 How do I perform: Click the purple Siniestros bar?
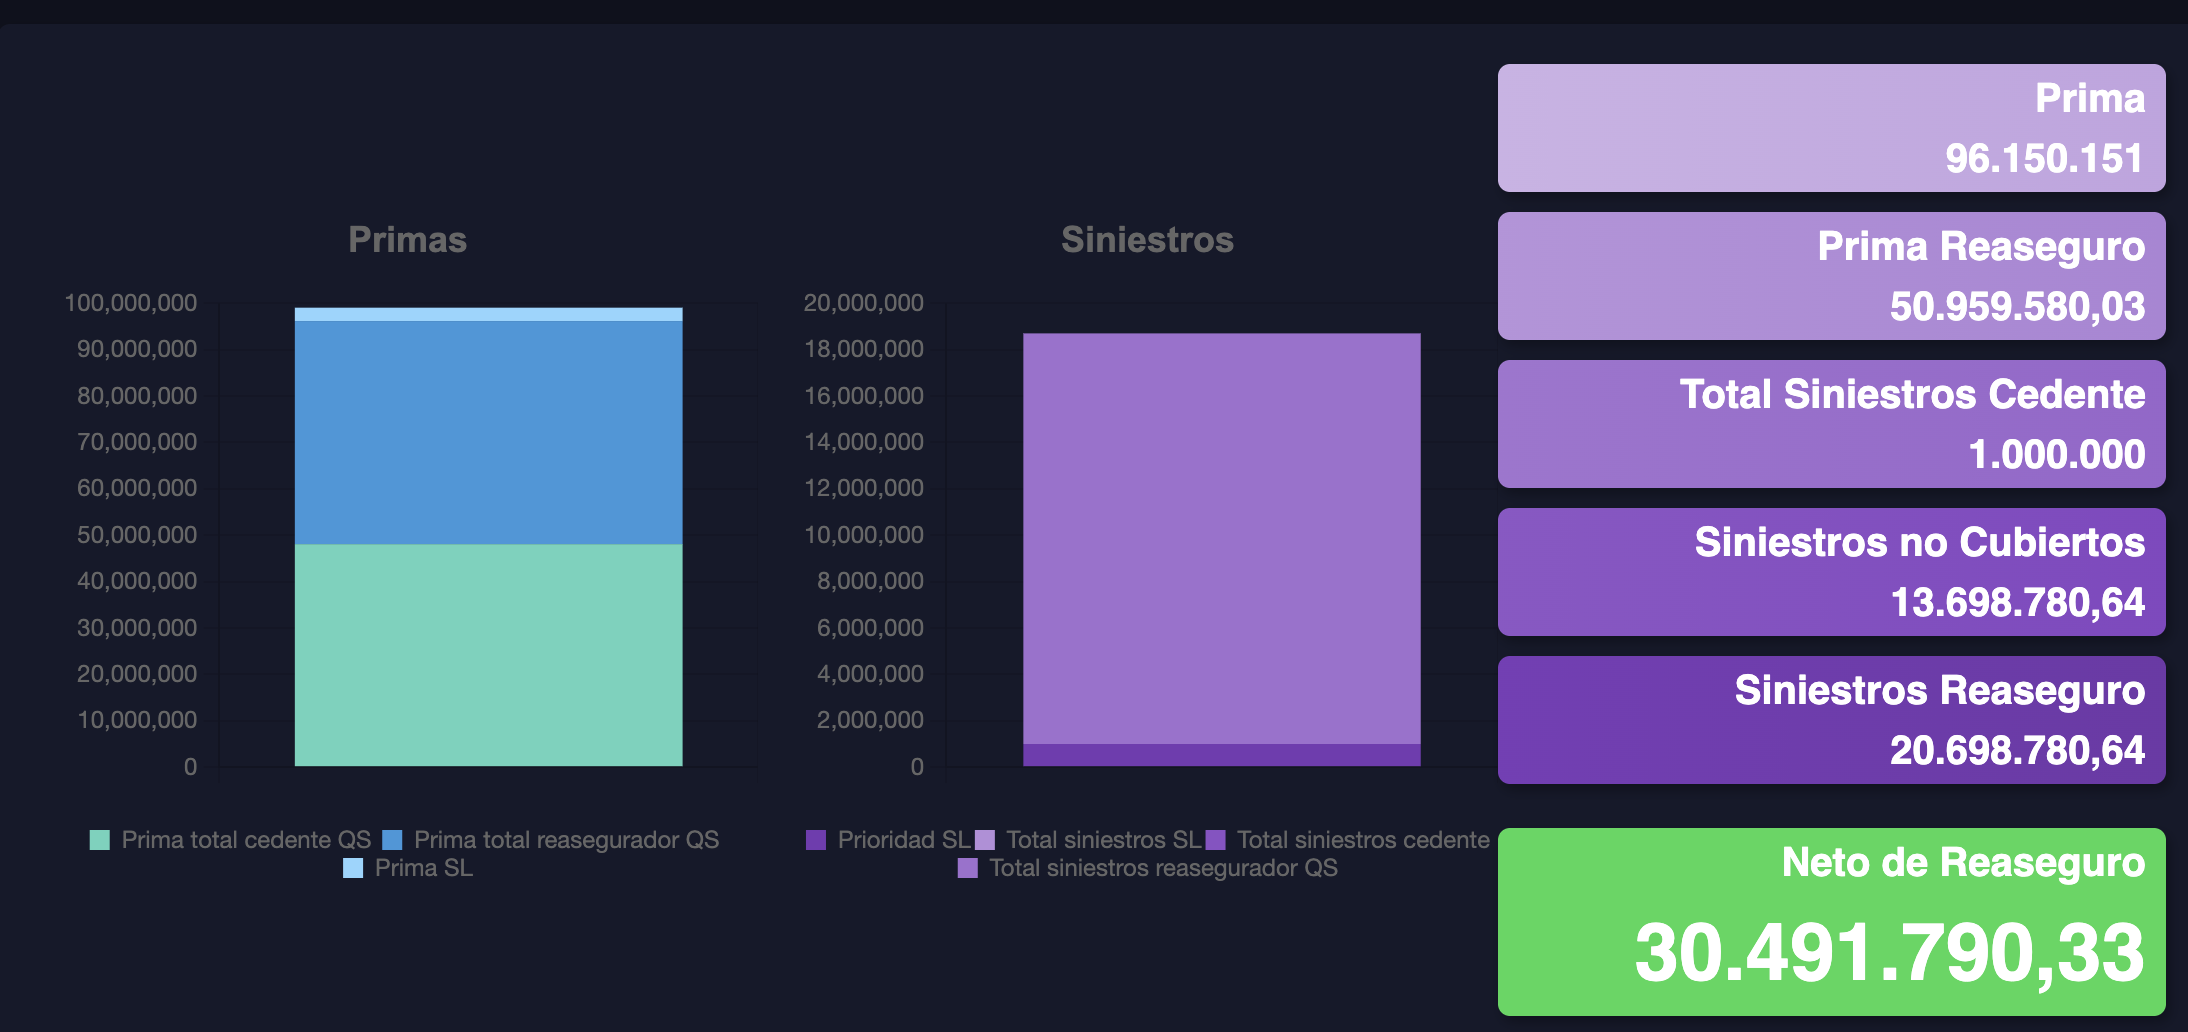(x=1222, y=540)
